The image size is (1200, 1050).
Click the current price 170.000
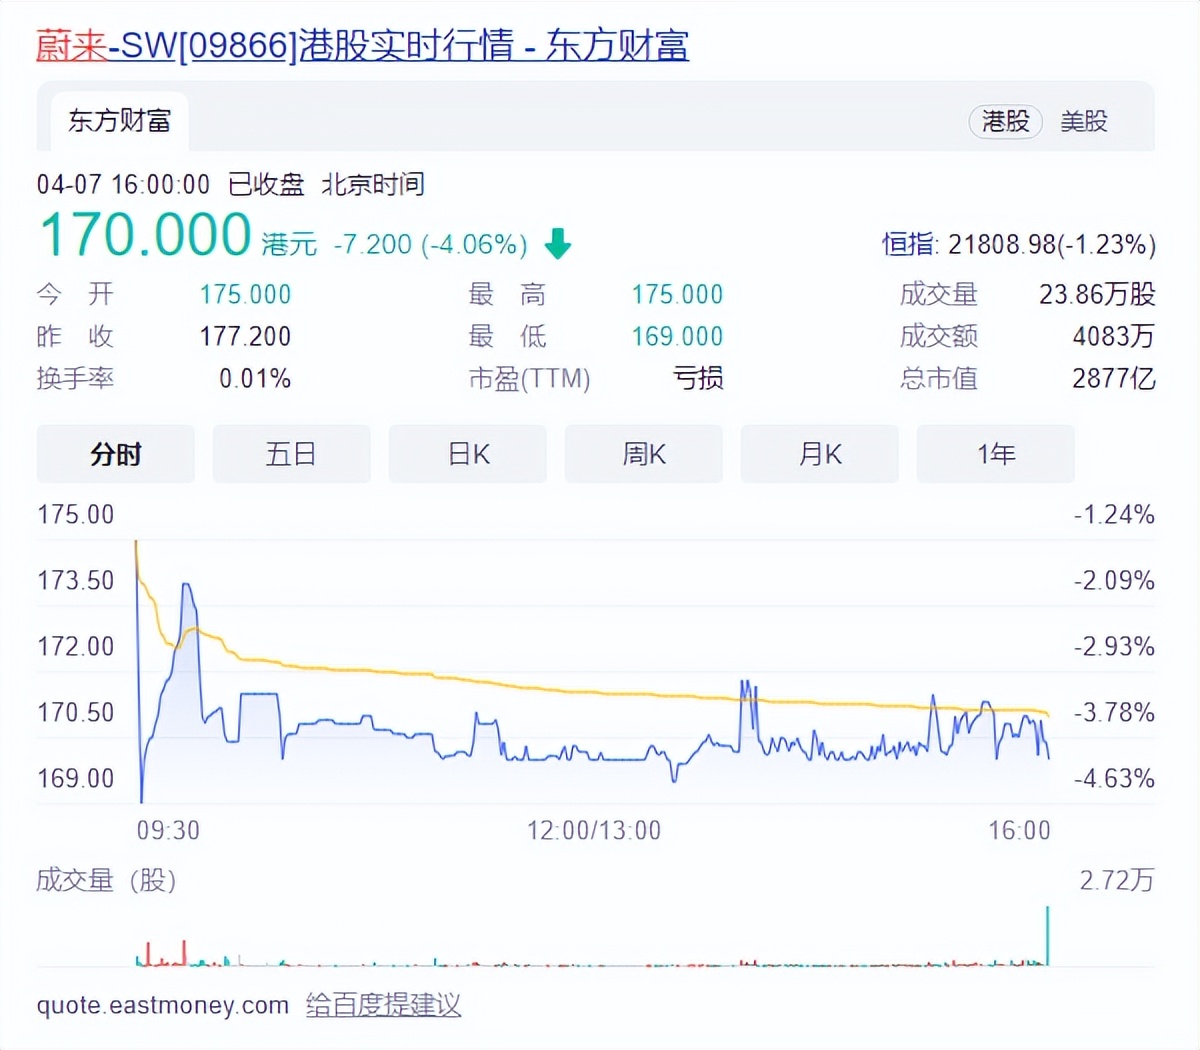coord(145,234)
